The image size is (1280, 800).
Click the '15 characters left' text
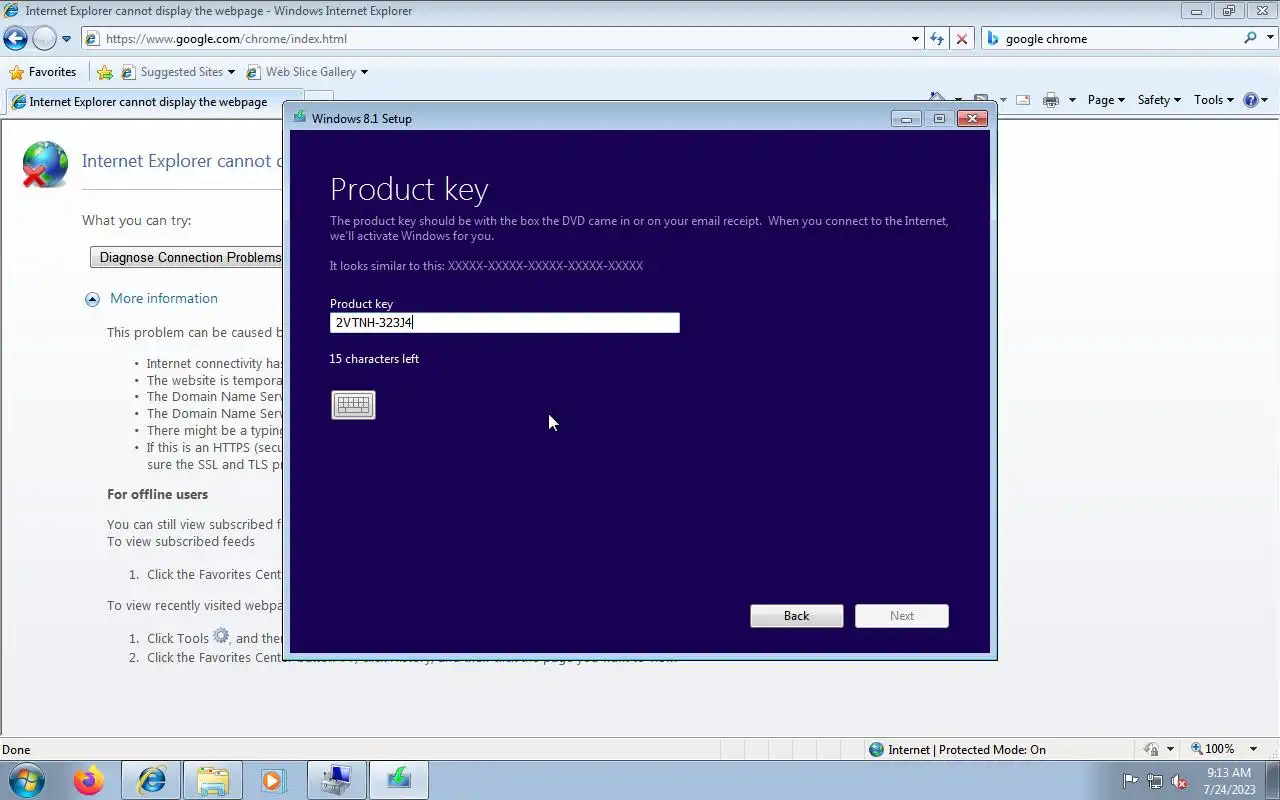click(374, 359)
